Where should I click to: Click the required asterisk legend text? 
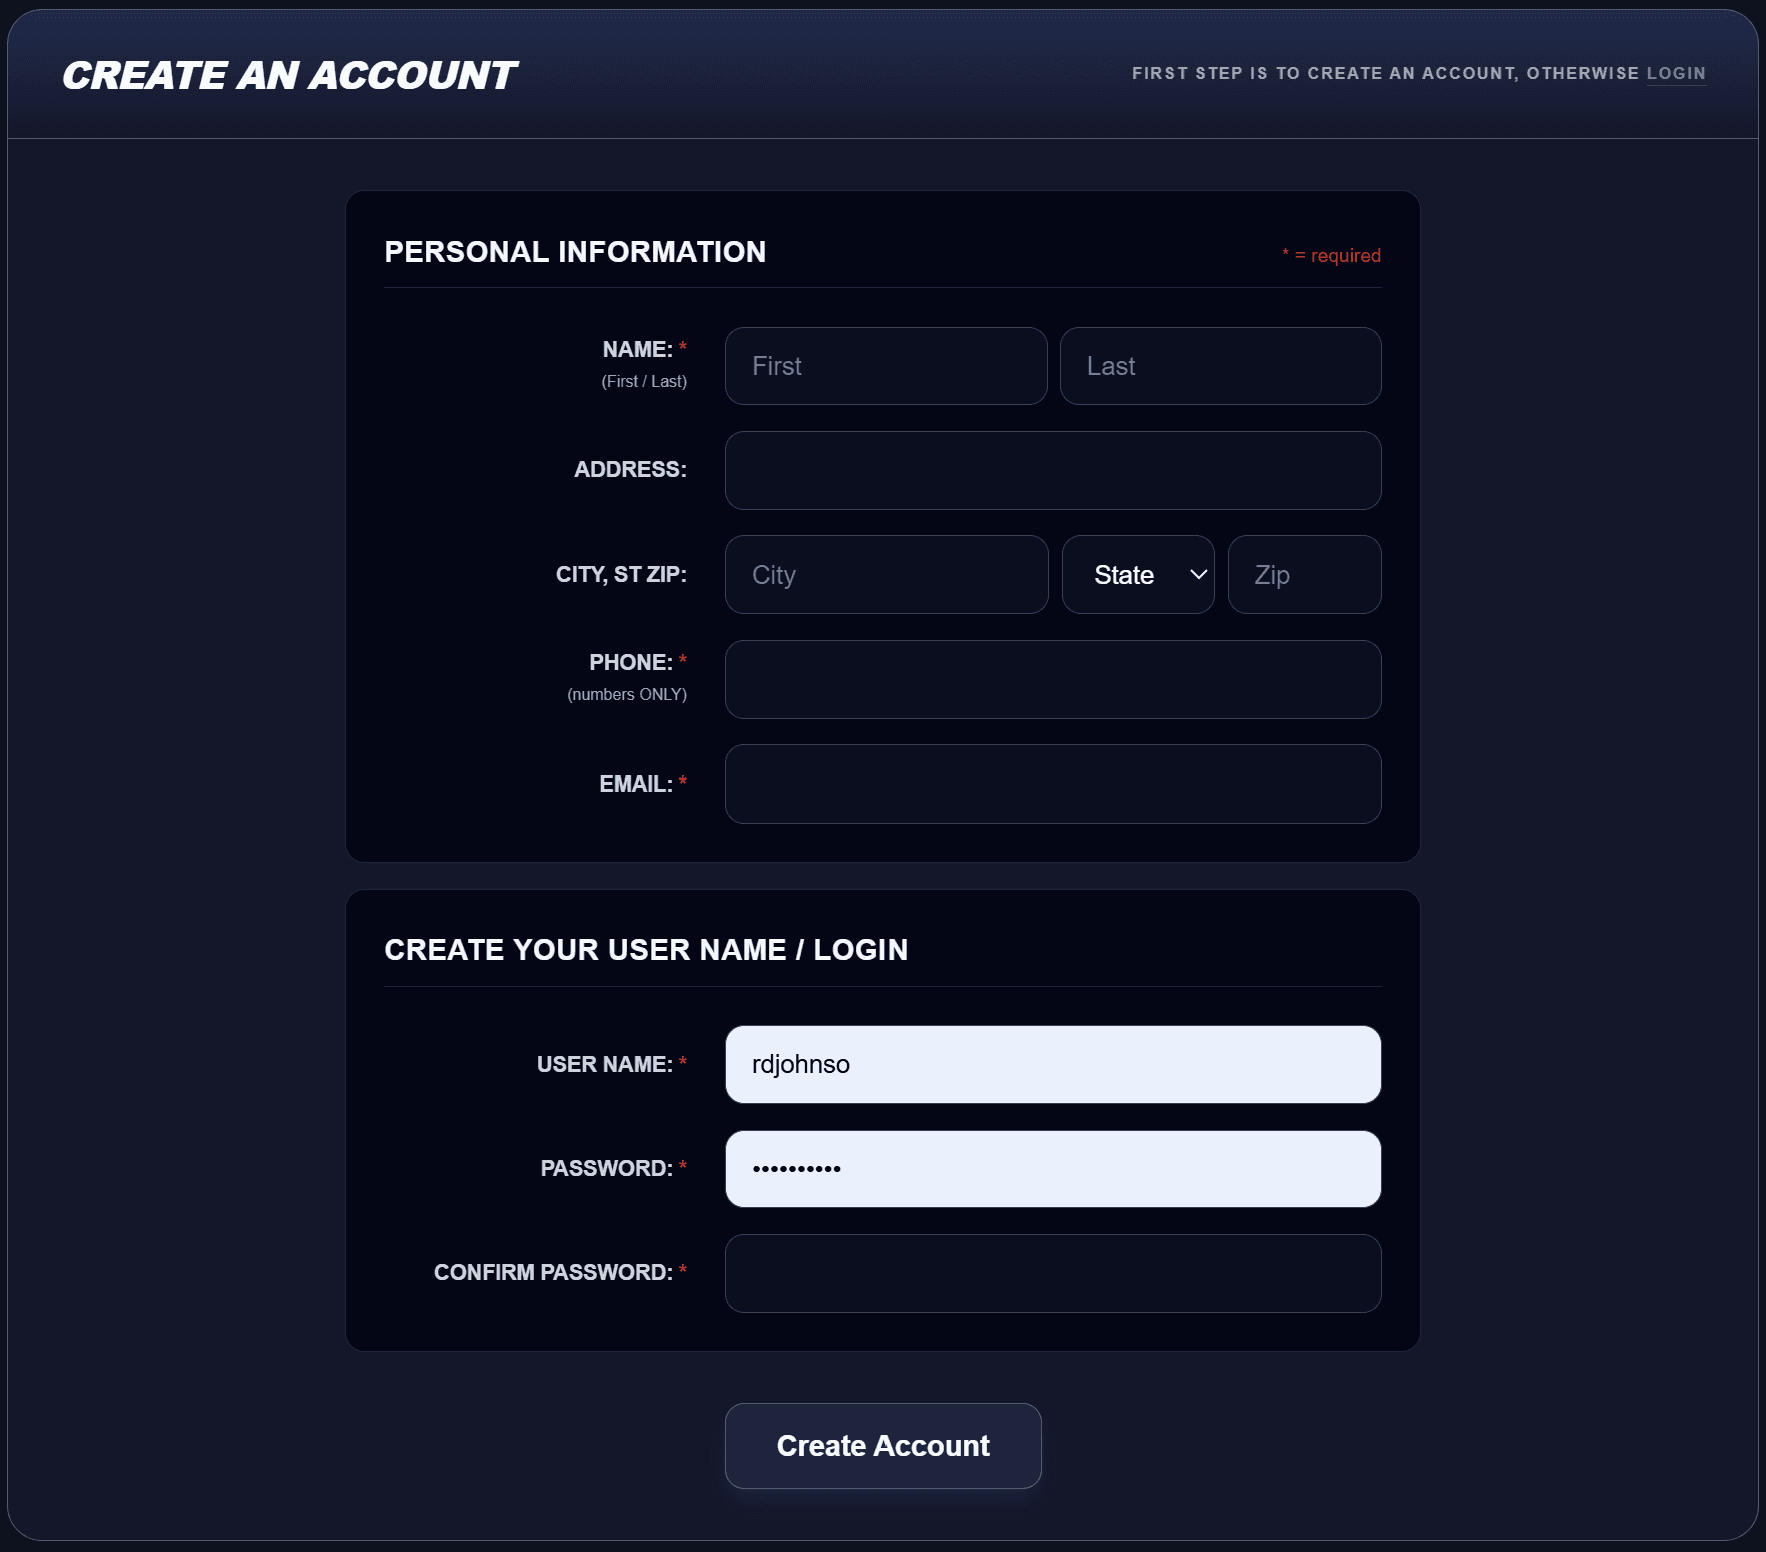click(1330, 256)
